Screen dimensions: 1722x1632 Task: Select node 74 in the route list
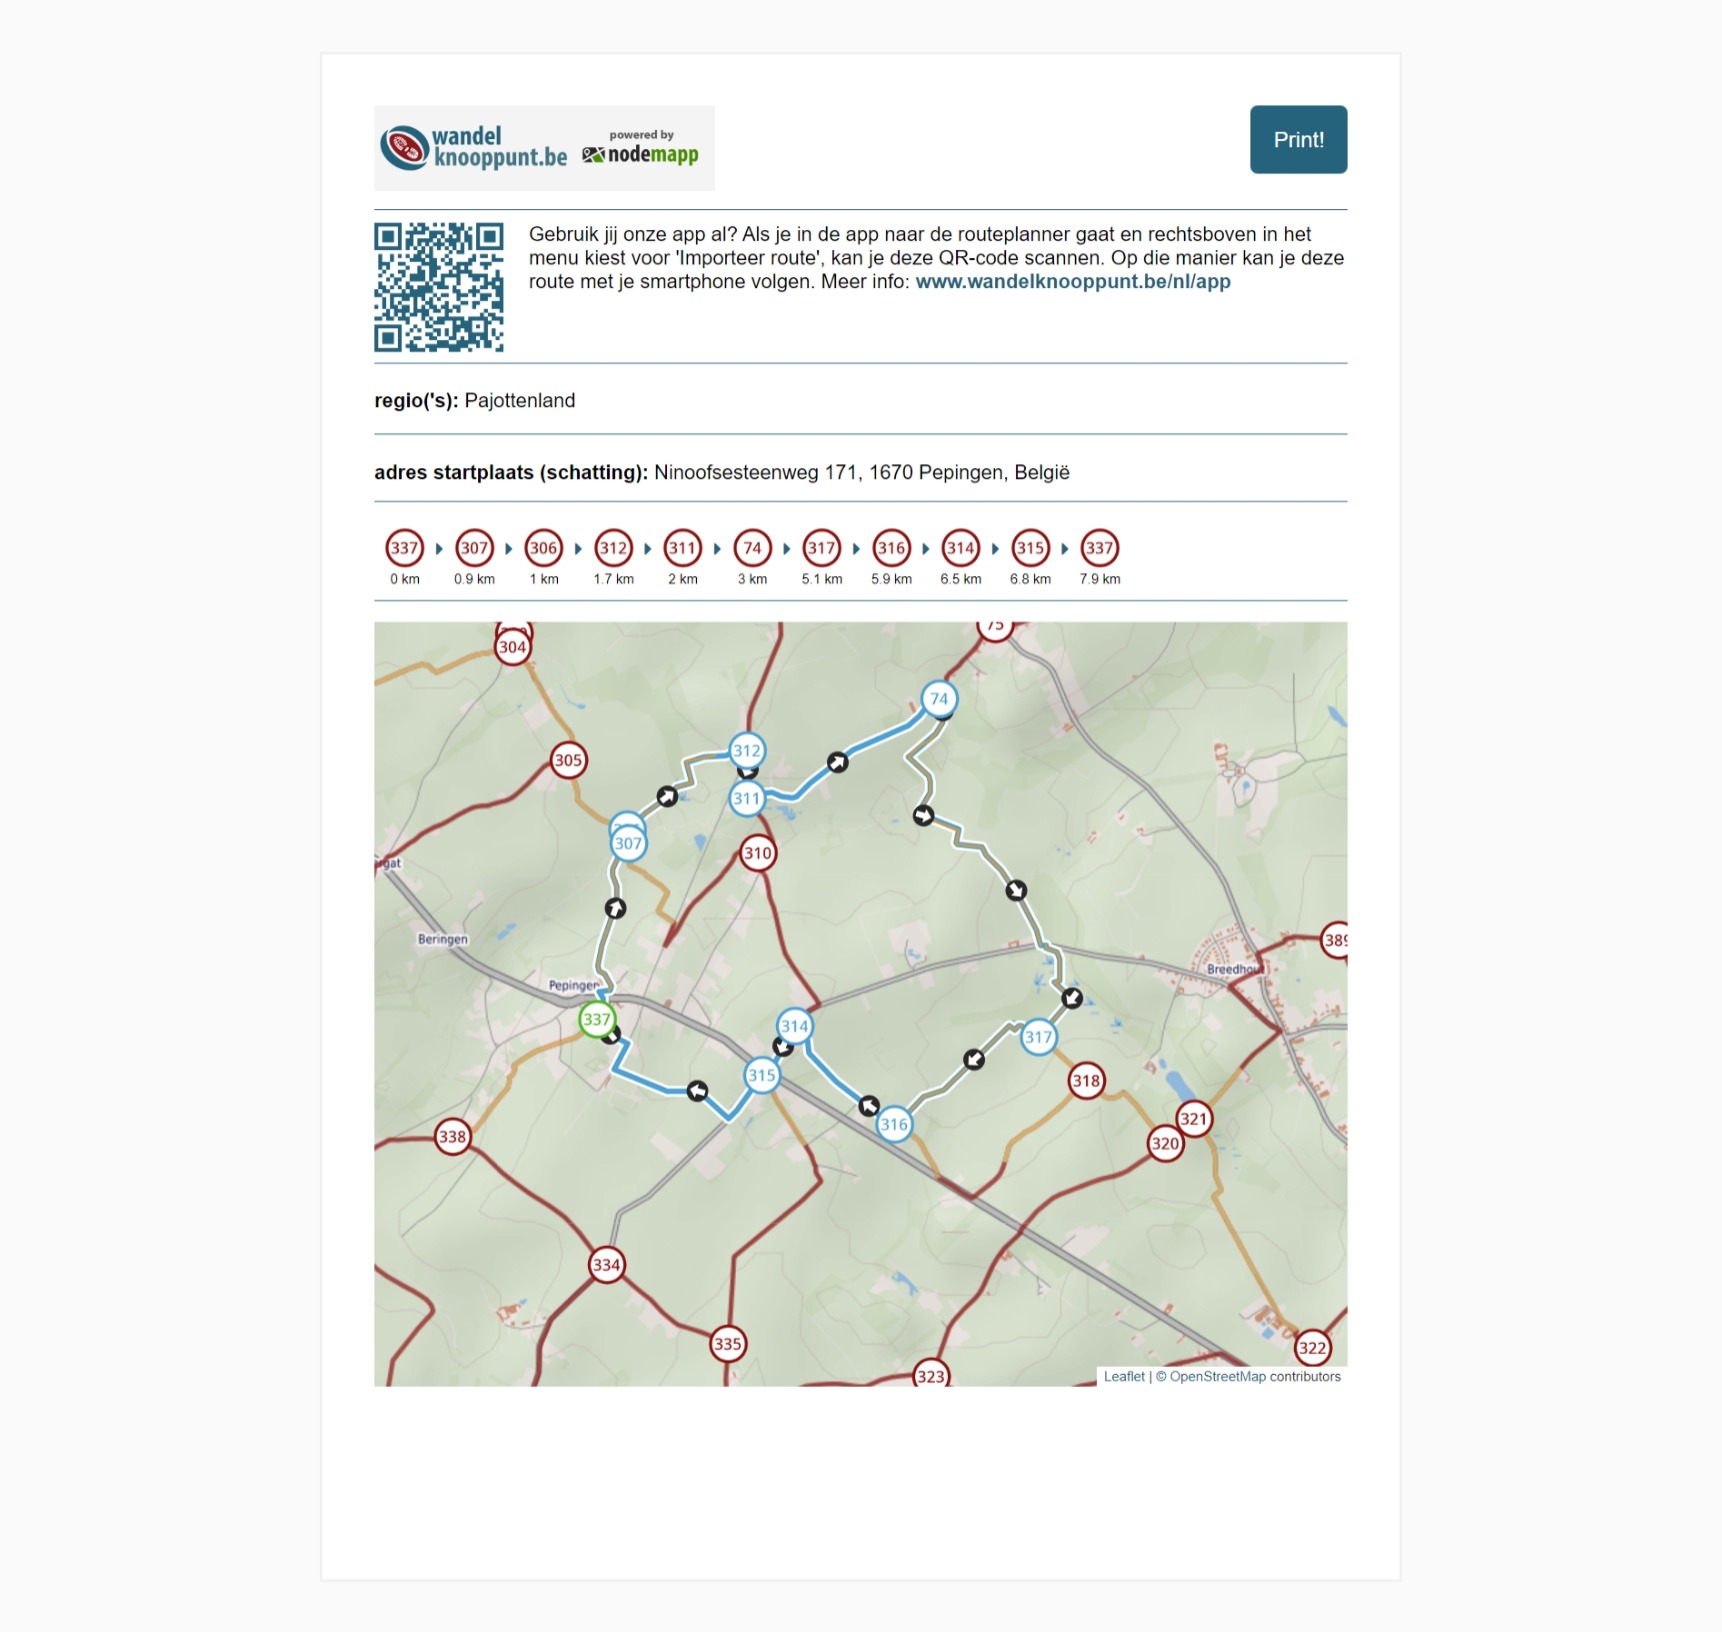point(752,548)
